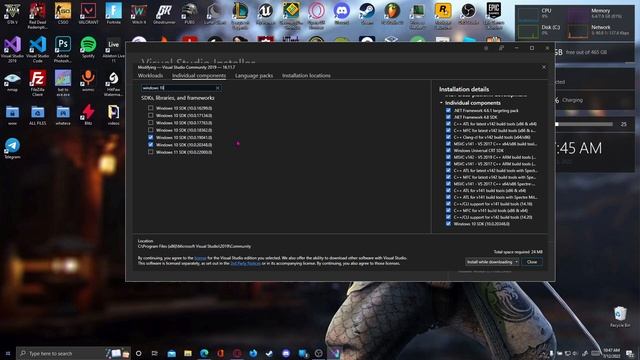640x360 pixels.
Task: Open the Installation locations tab
Action: tap(306, 76)
